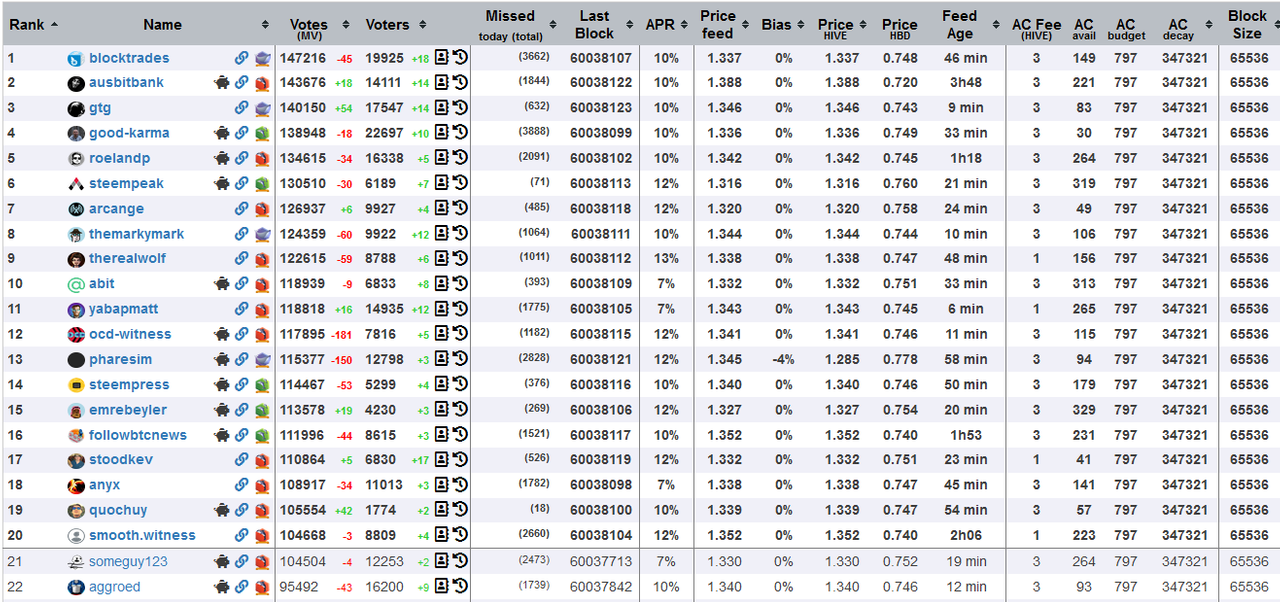
Task: Click the green cube icon for good-karma
Action: coord(262,133)
